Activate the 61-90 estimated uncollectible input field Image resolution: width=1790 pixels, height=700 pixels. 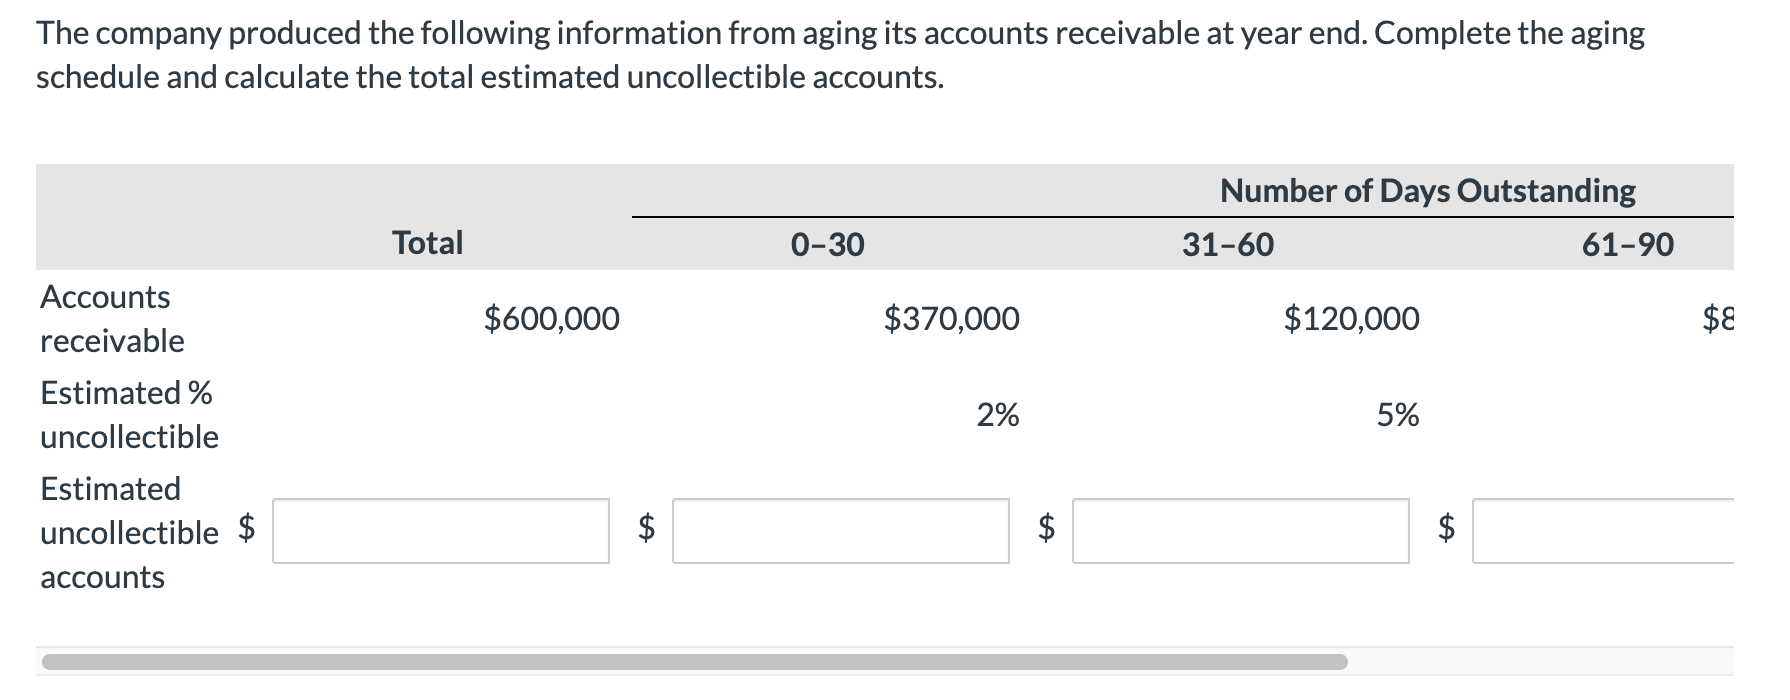pyautogui.click(x=1603, y=531)
